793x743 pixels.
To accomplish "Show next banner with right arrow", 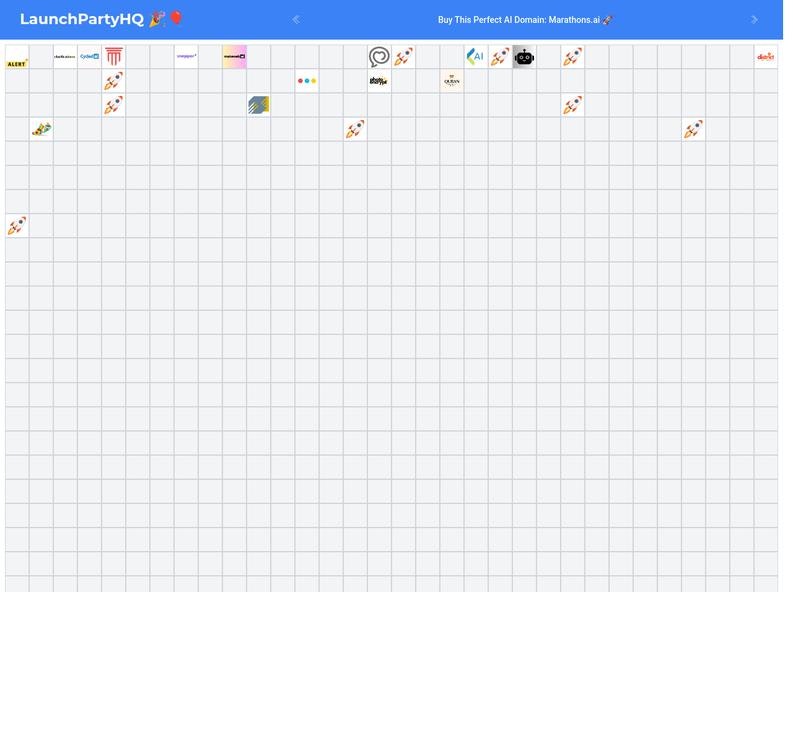I will click(754, 20).
